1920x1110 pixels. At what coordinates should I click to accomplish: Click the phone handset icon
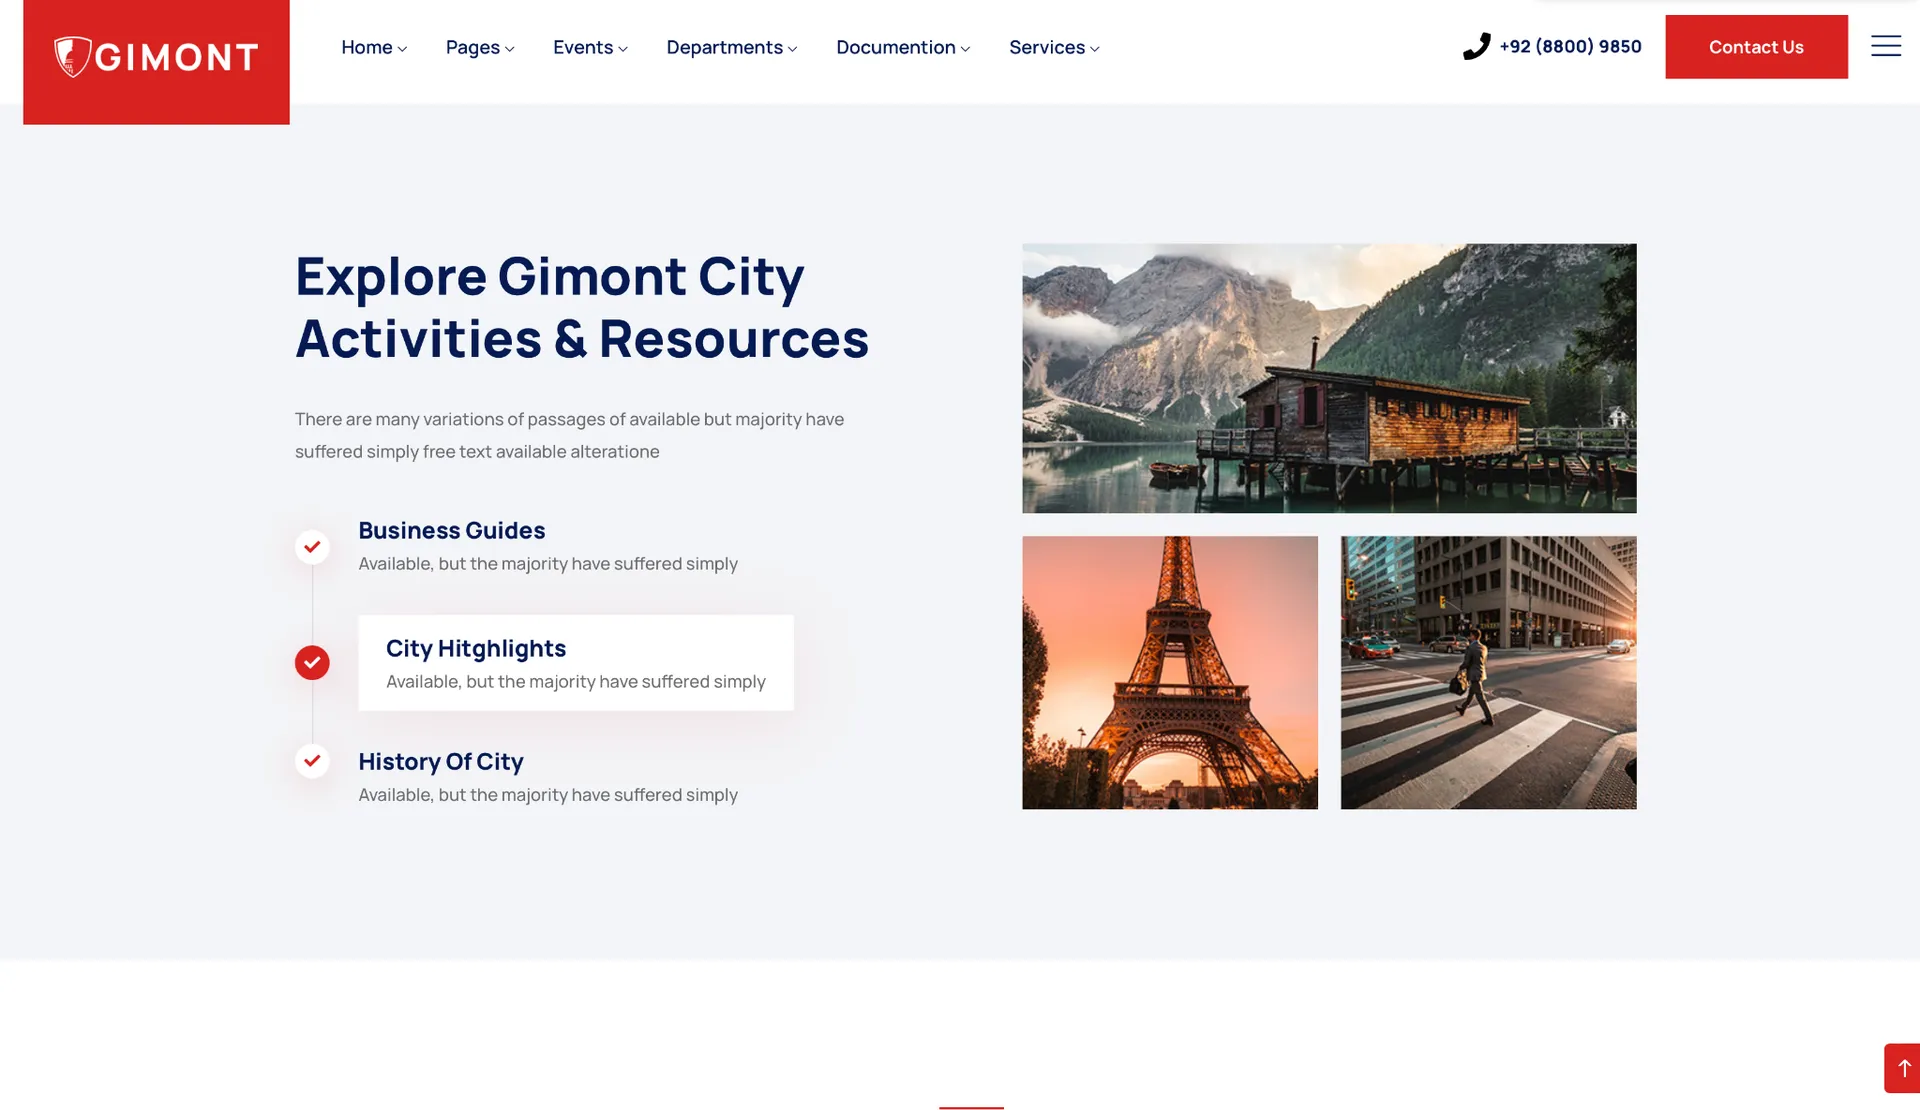(1476, 47)
